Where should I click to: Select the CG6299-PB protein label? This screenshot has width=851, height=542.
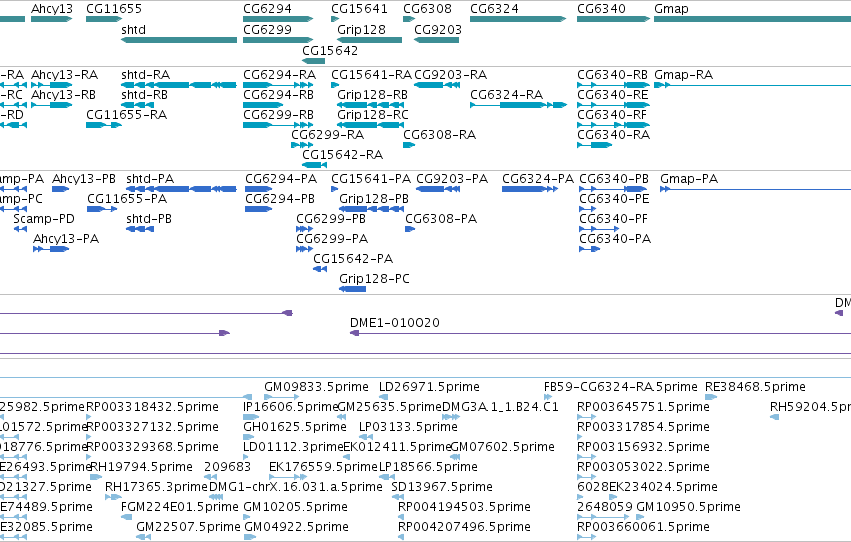pyautogui.click(x=331, y=219)
